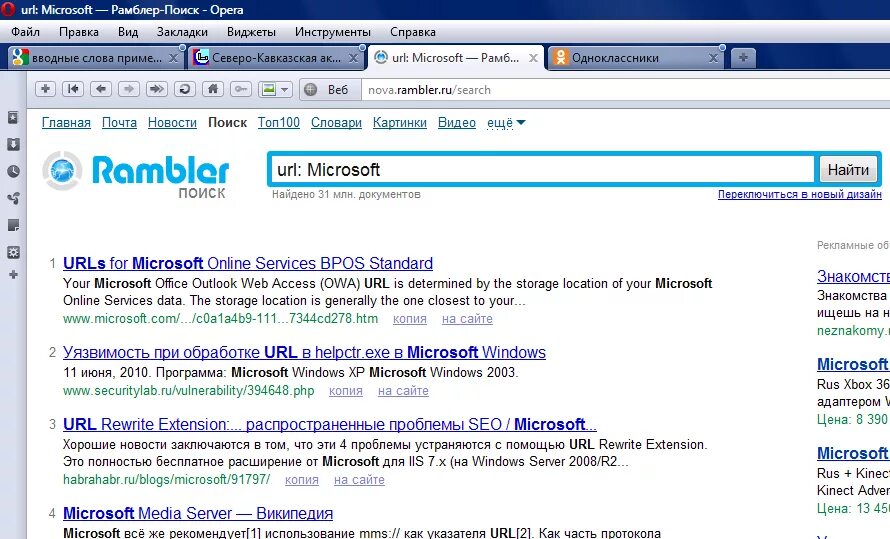Click the Fast Forward double-arrow button

point(157,89)
